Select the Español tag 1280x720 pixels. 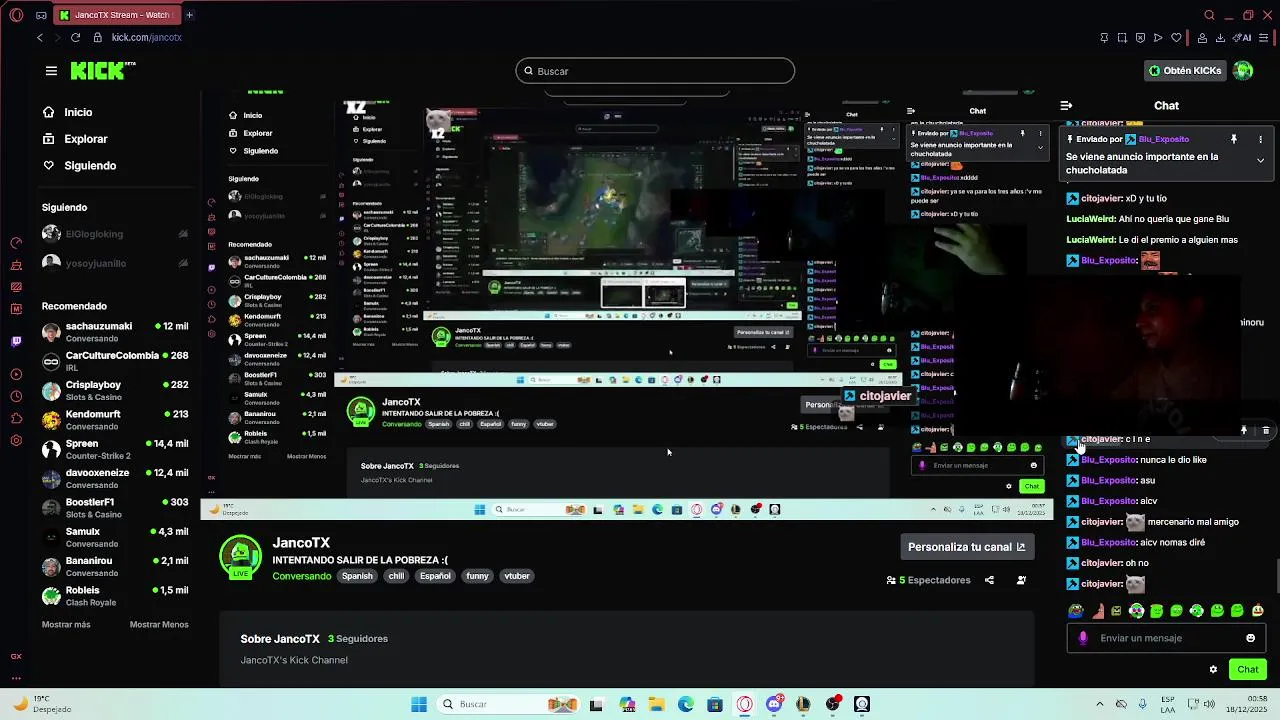click(x=435, y=576)
